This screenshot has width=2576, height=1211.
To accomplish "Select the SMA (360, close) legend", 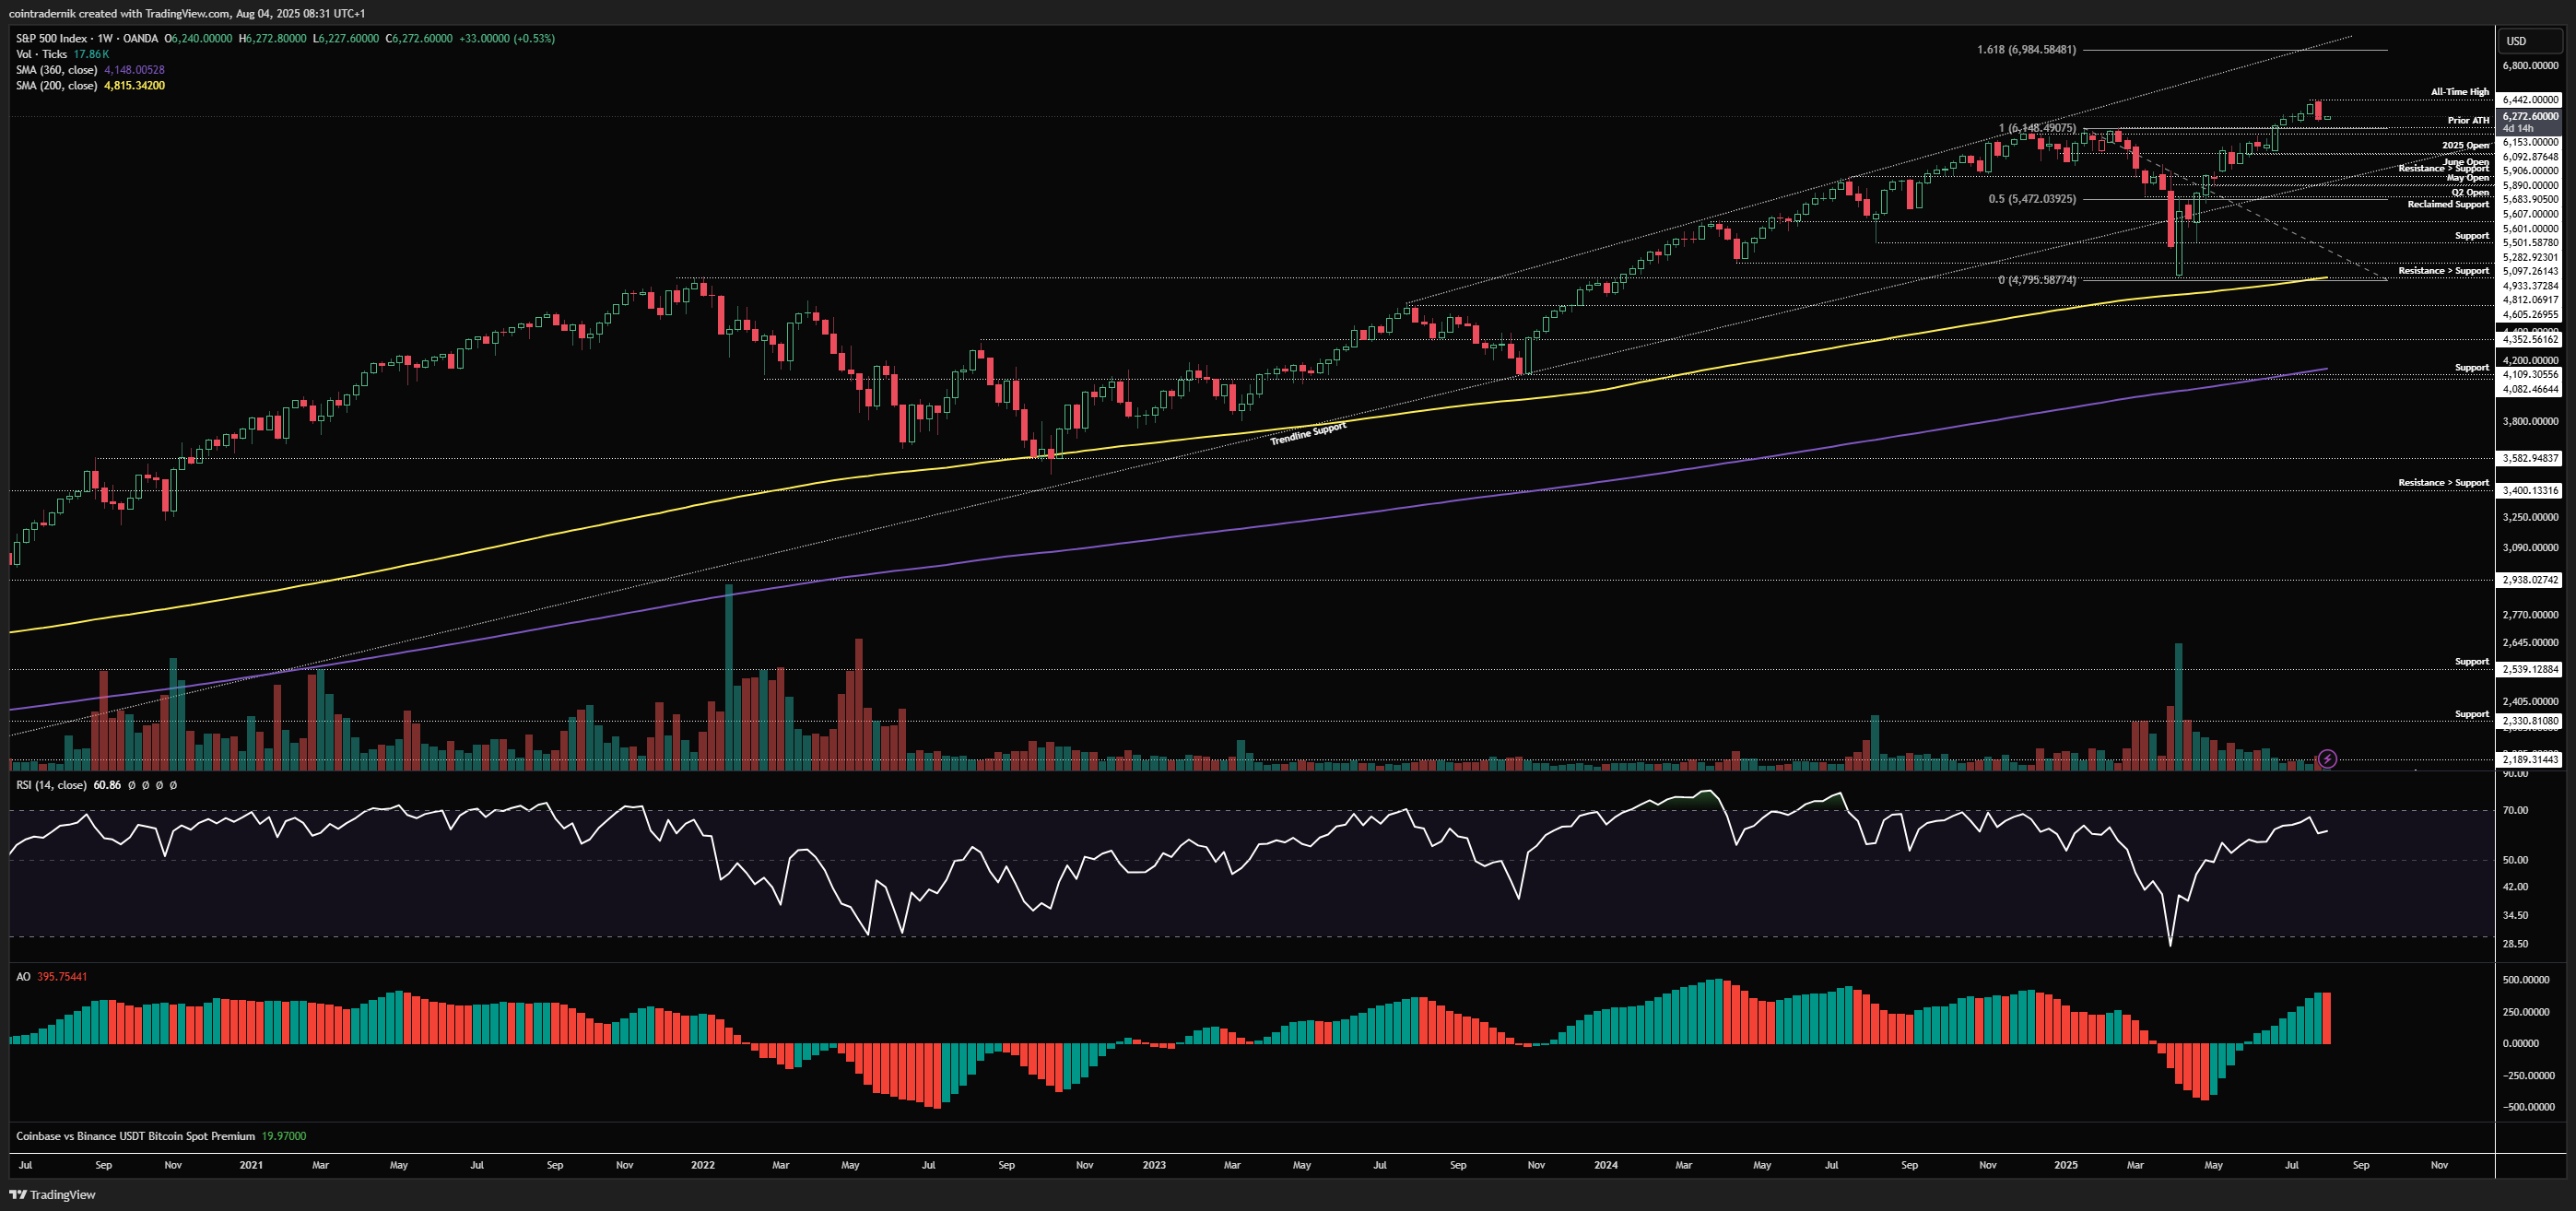I will point(56,70).
